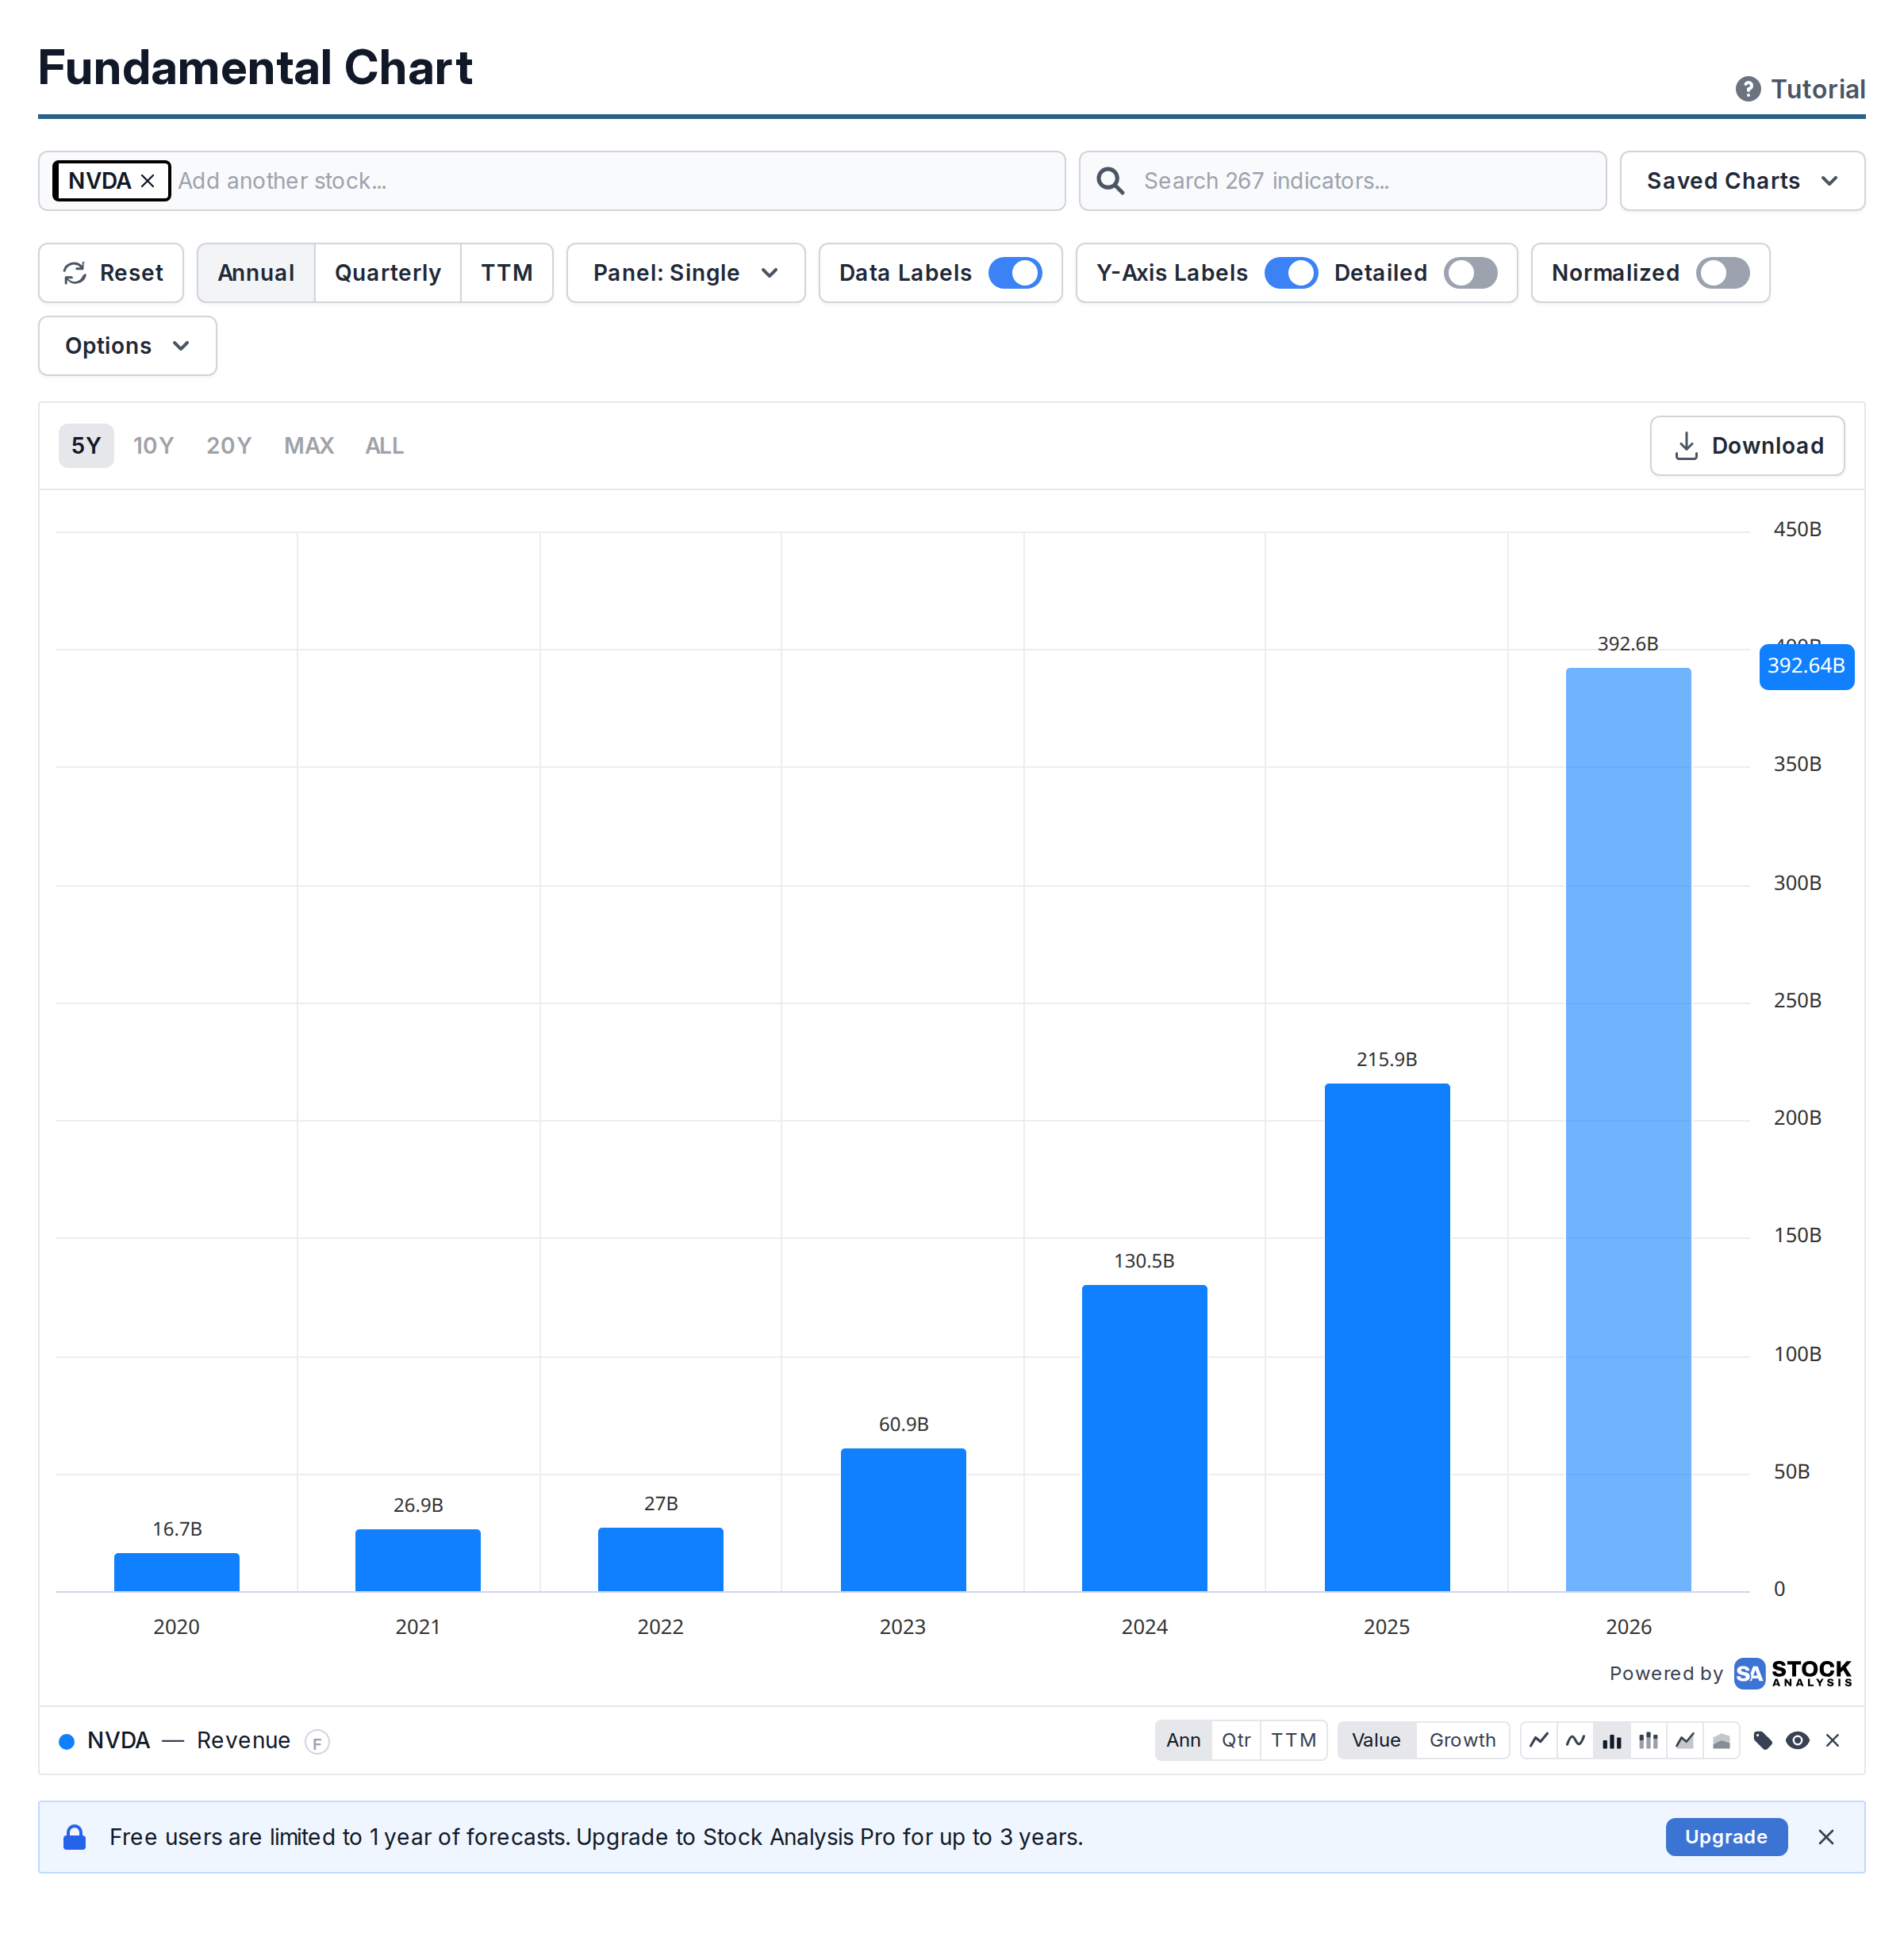This screenshot has height=1937, width=1904.
Task: Select the stacked bar chart icon
Action: pyautogui.click(x=1648, y=1740)
